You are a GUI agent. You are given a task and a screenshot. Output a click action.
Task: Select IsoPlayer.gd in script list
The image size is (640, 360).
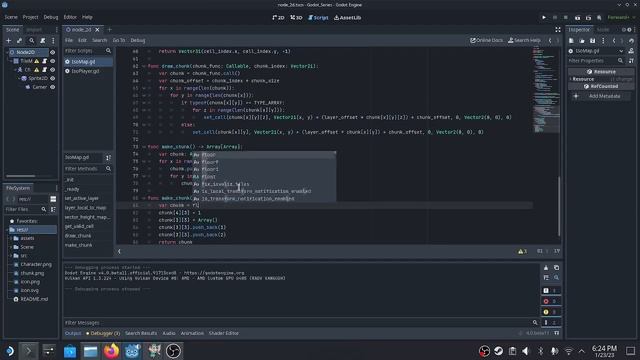coord(85,71)
